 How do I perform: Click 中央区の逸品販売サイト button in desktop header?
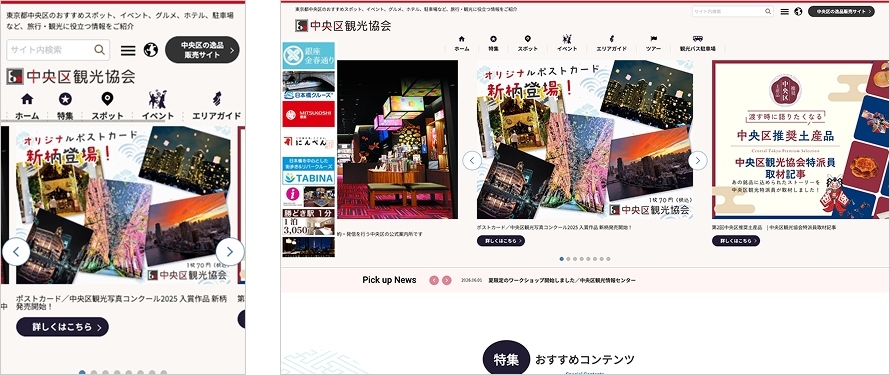[841, 11]
